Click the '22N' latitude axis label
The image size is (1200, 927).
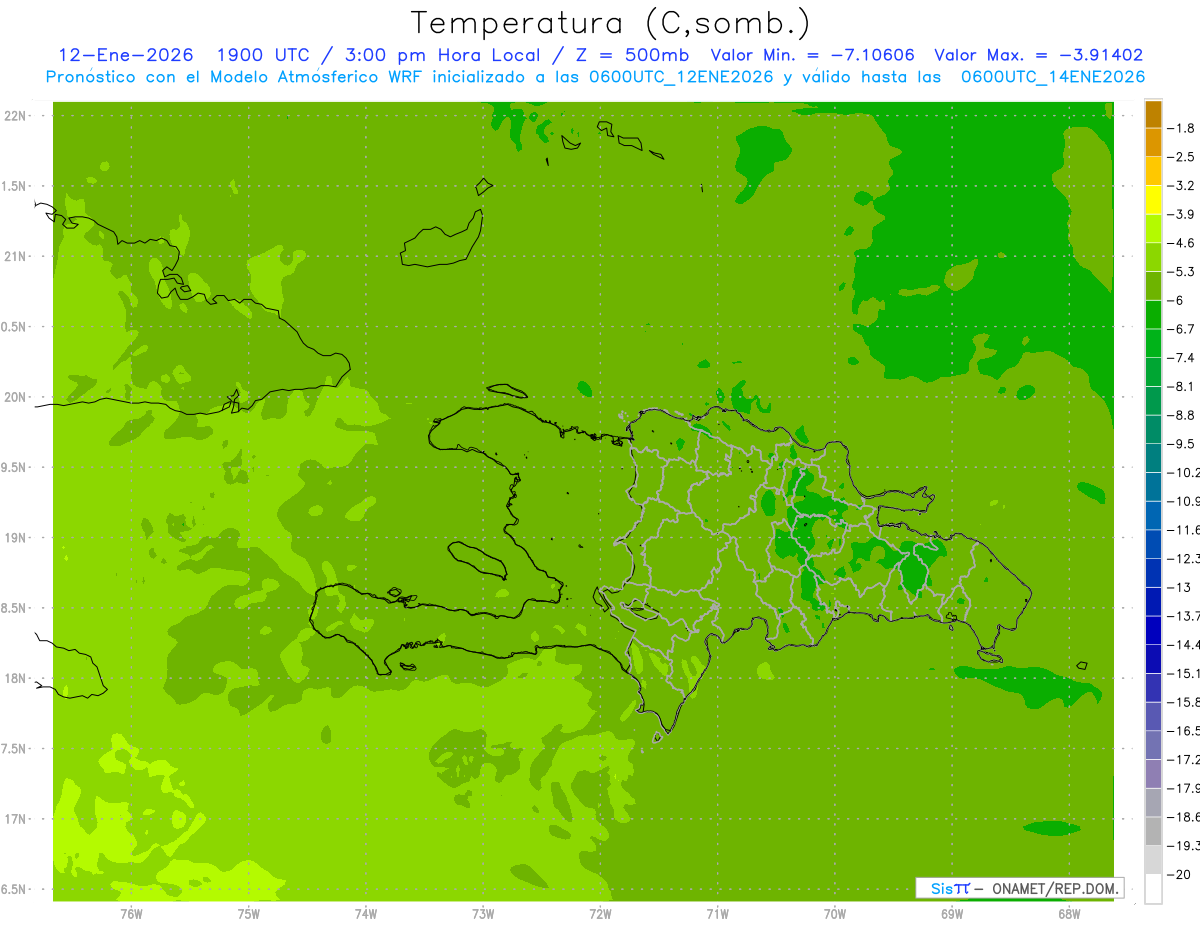[15, 116]
